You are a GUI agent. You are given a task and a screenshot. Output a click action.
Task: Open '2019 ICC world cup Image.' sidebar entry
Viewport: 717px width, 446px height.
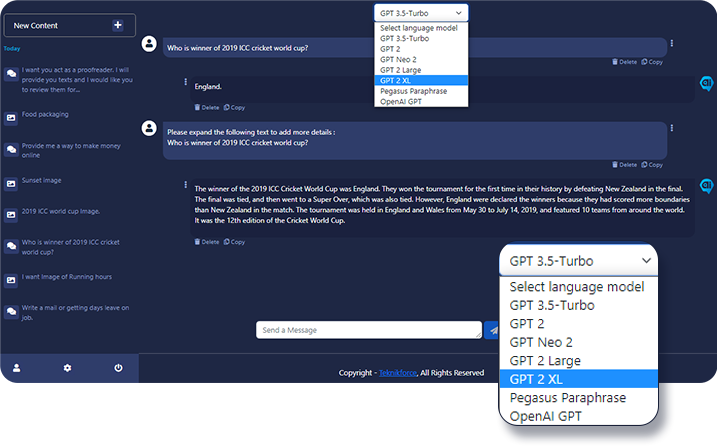(61, 211)
